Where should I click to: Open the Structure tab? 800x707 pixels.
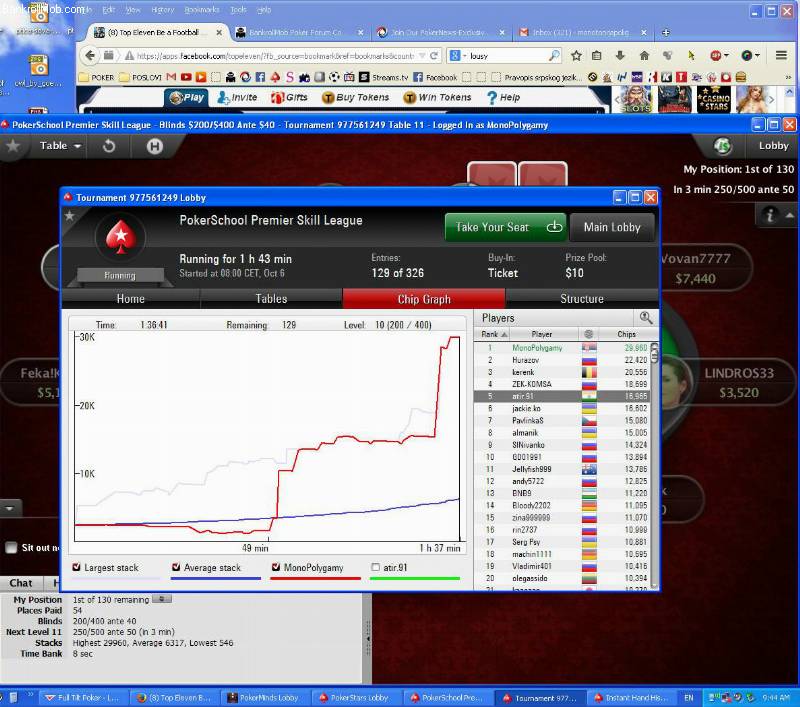pos(582,299)
